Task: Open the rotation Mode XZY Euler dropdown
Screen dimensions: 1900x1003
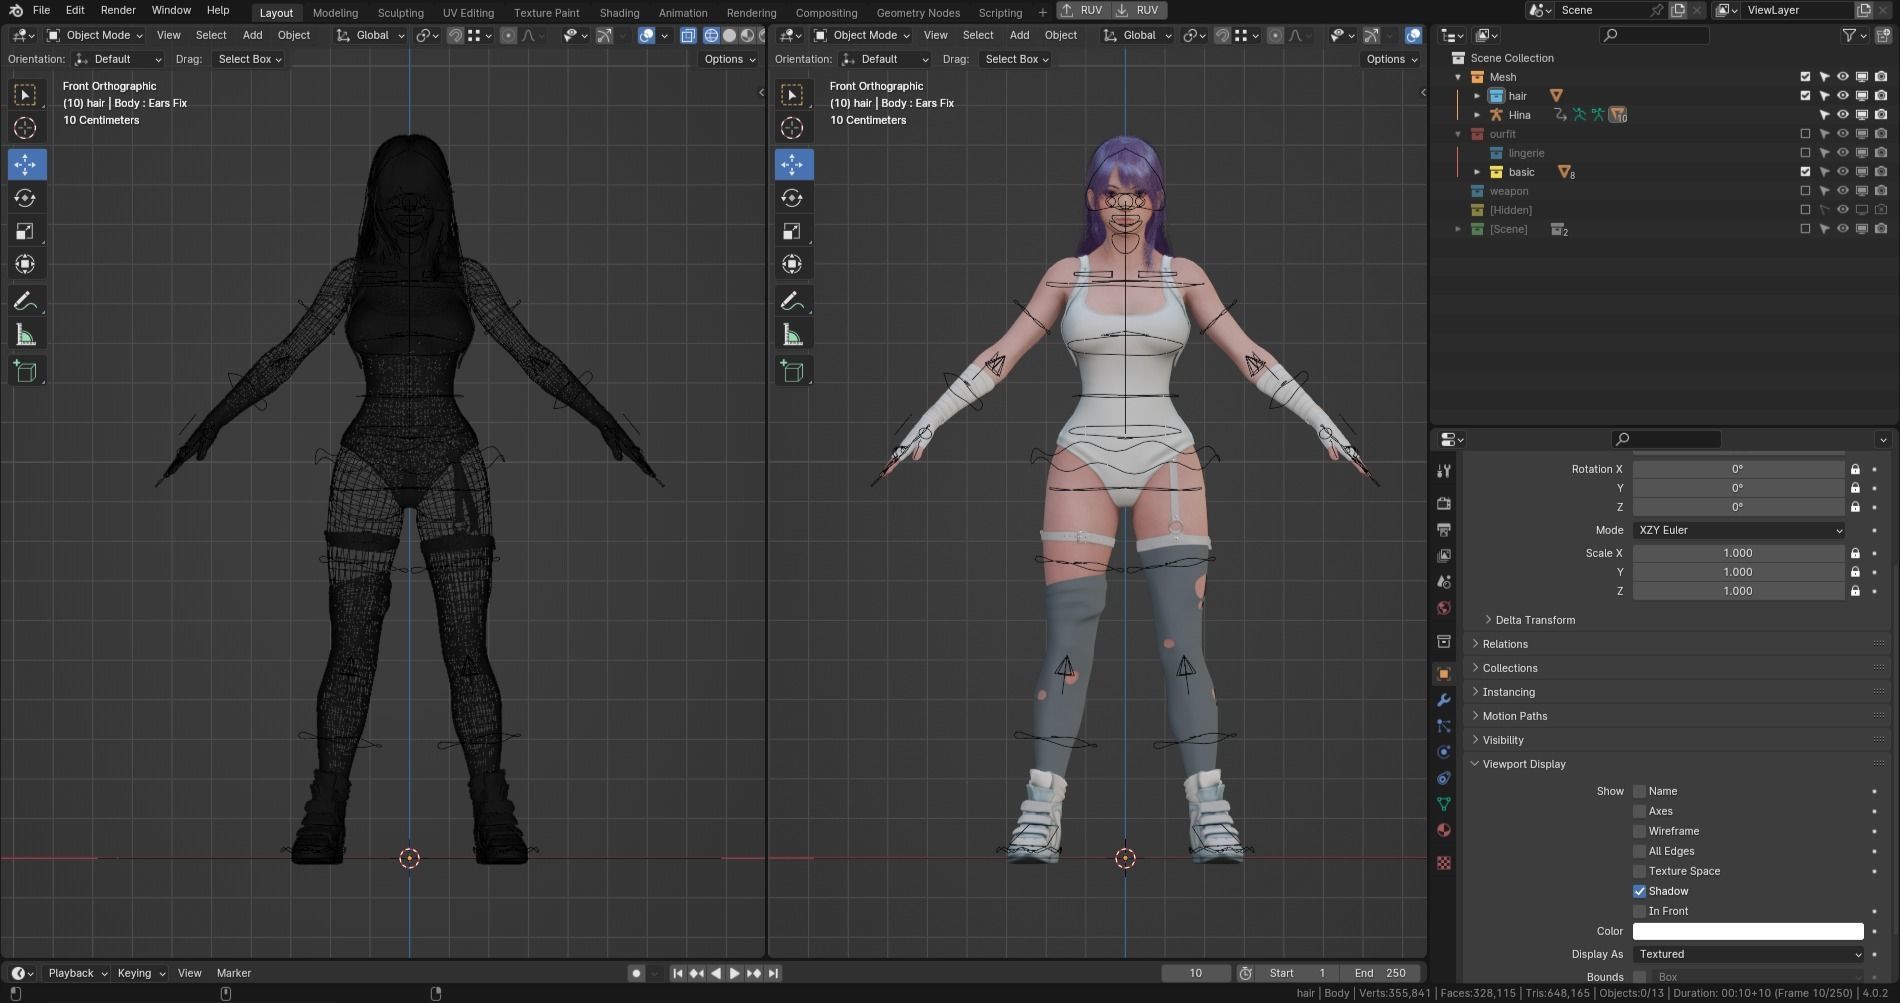Action: (x=1739, y=530)
